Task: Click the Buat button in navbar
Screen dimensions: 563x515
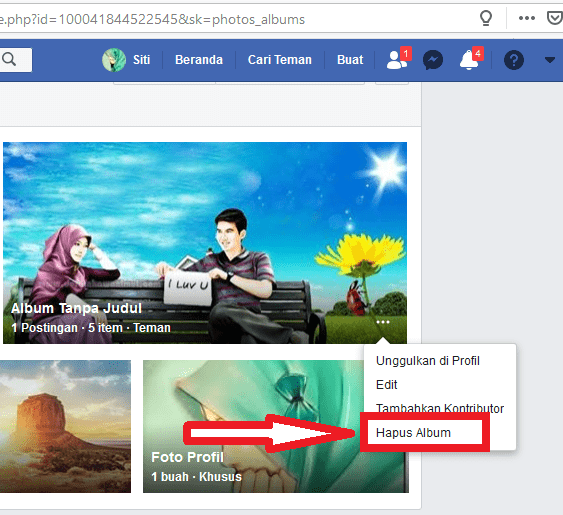Action: pos(350,60)
